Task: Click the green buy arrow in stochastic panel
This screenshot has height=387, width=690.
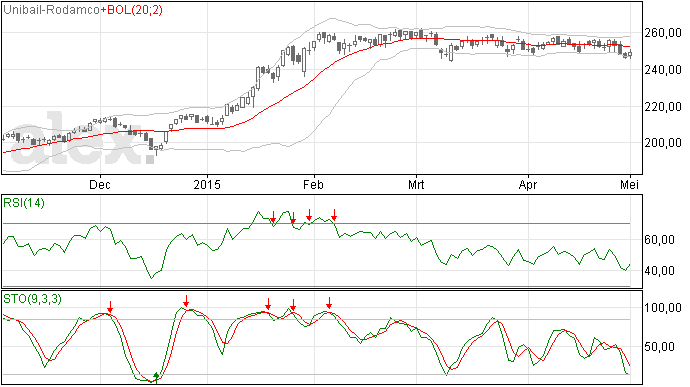Action: (156, 377)
